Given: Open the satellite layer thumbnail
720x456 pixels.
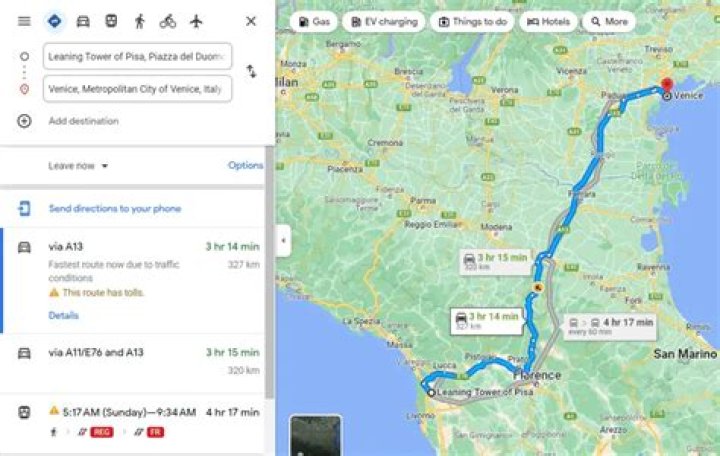Looking at the screenshot, I should point(315,435).
